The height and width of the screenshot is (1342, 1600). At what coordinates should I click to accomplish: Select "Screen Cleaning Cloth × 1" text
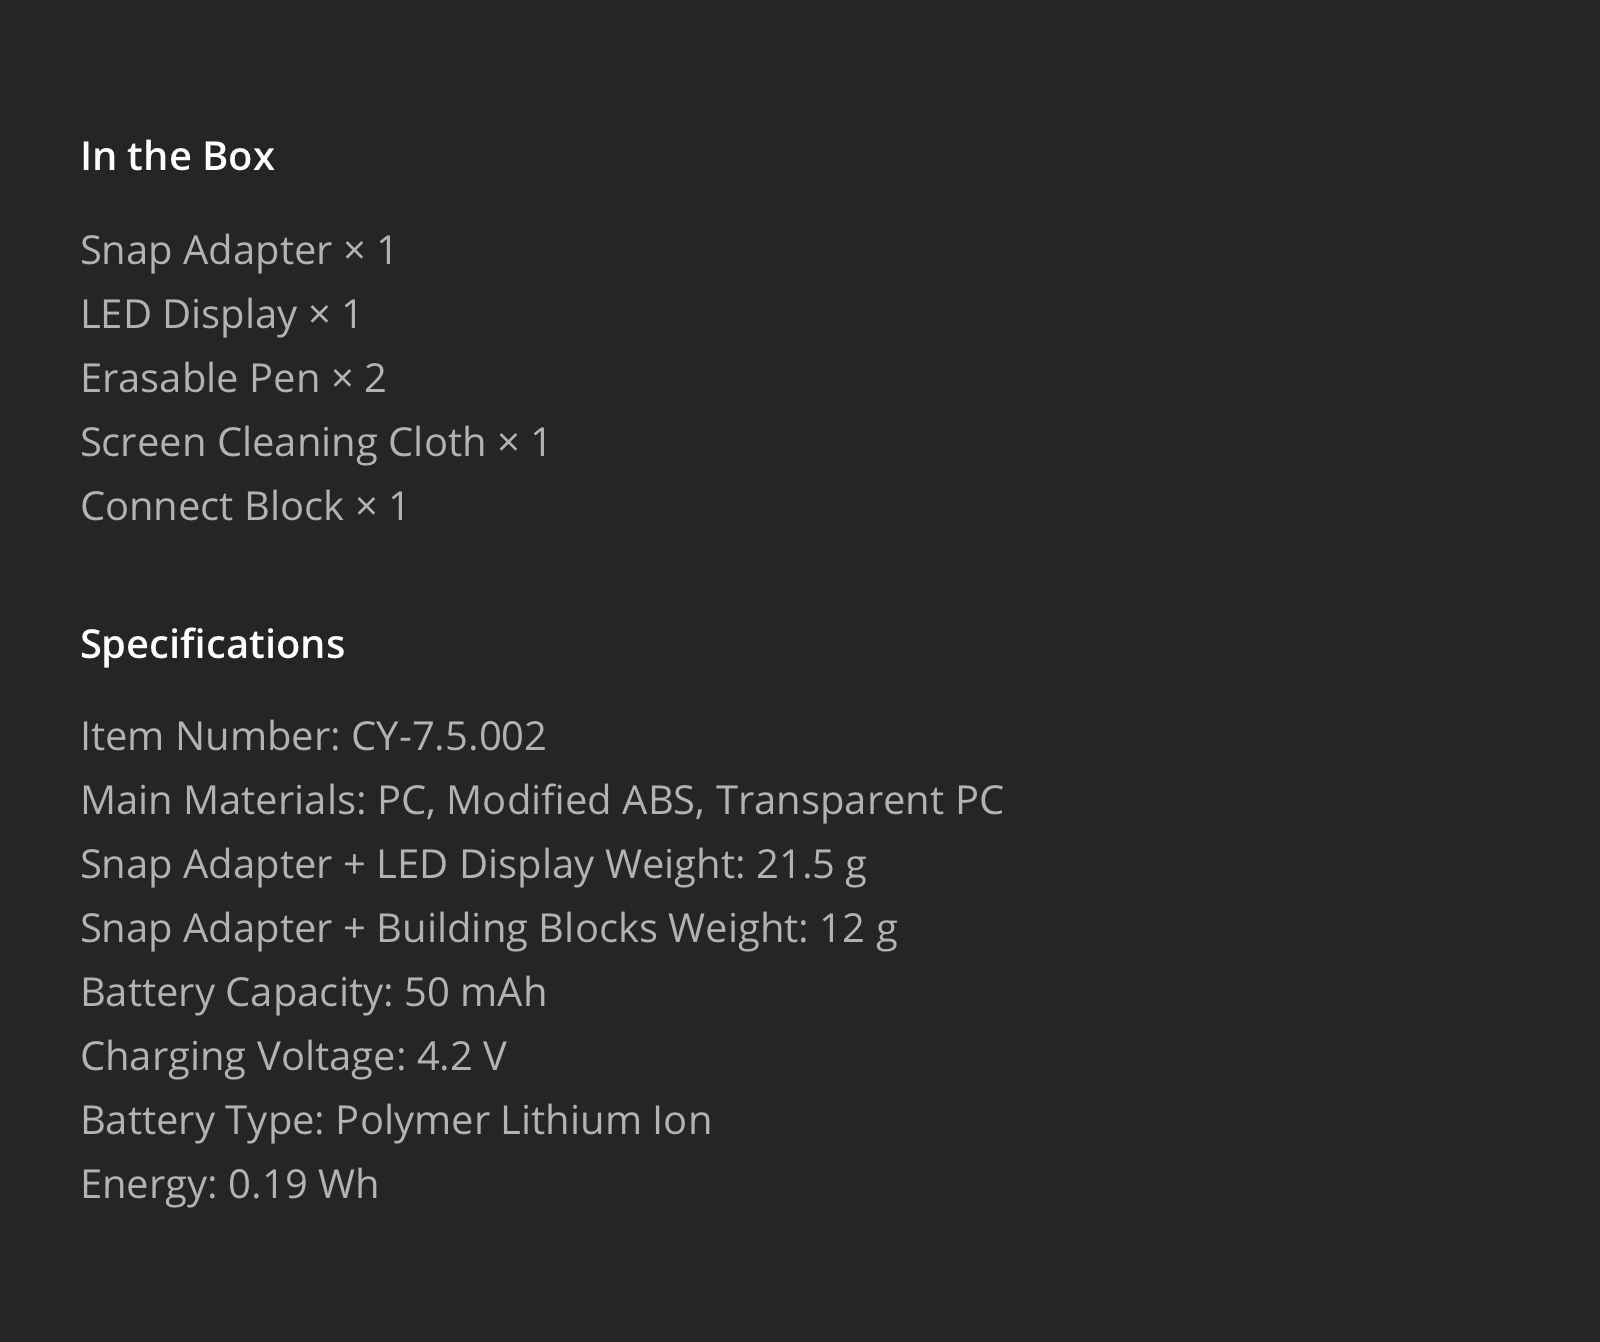(x=315, y=442)
